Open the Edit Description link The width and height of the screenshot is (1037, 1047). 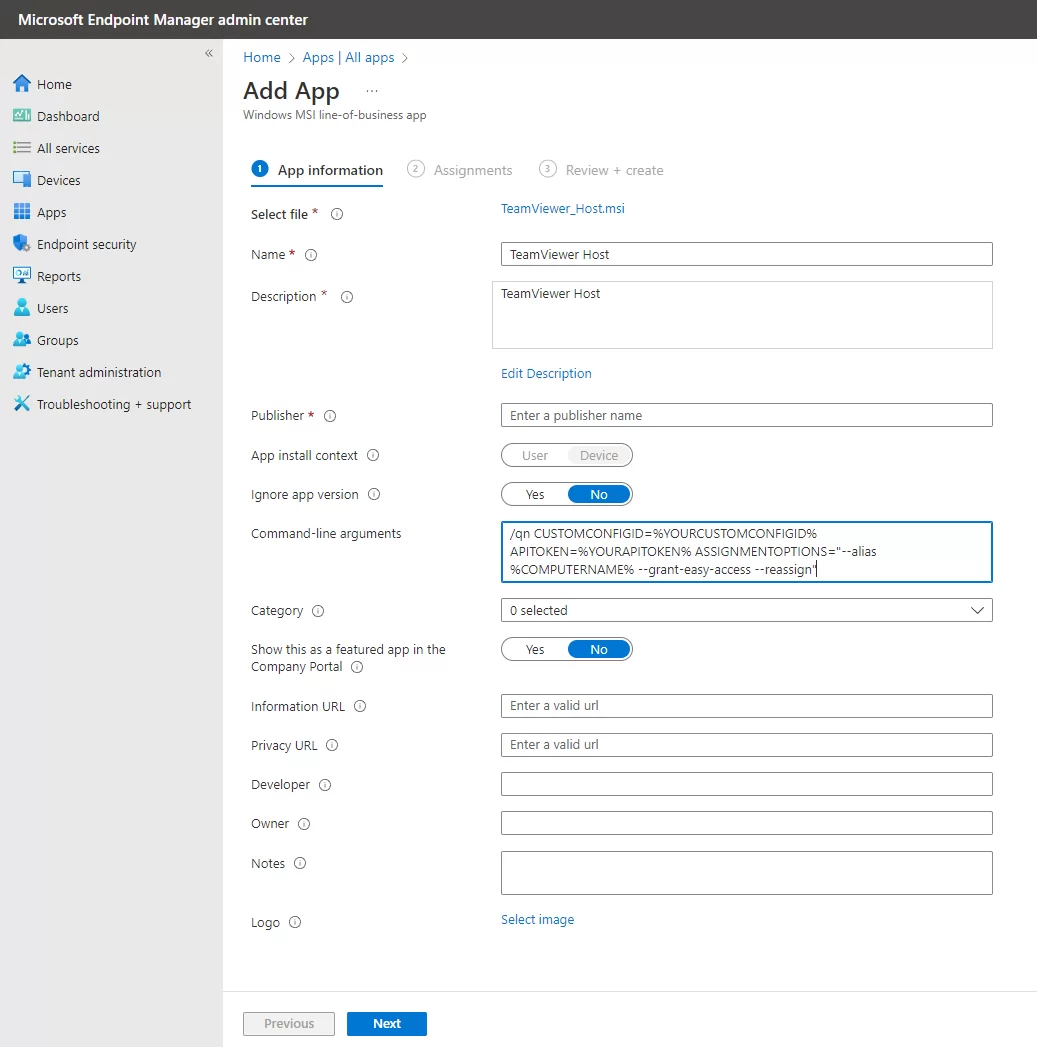pyautogui.click(x=546, y=373)
